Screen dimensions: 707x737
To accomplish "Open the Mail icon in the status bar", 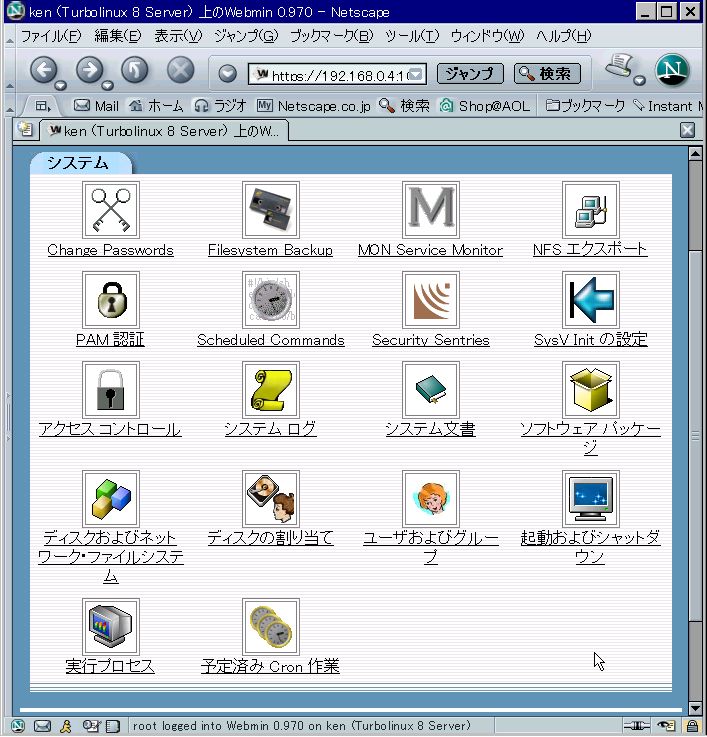I will [42, 726].
